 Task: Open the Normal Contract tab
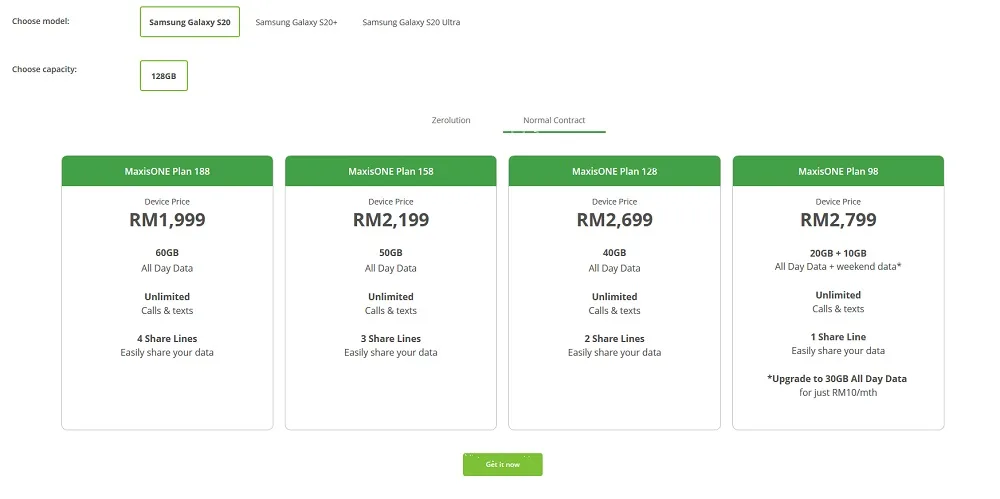(x=554, y=120)
